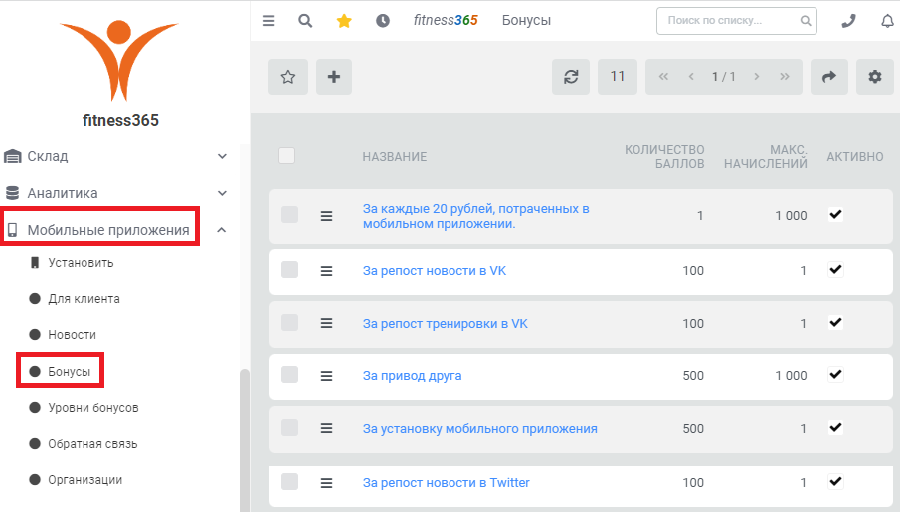The image size is (900, 512).
Task: Go to first page double-arrow
Action: coord(663,76)
